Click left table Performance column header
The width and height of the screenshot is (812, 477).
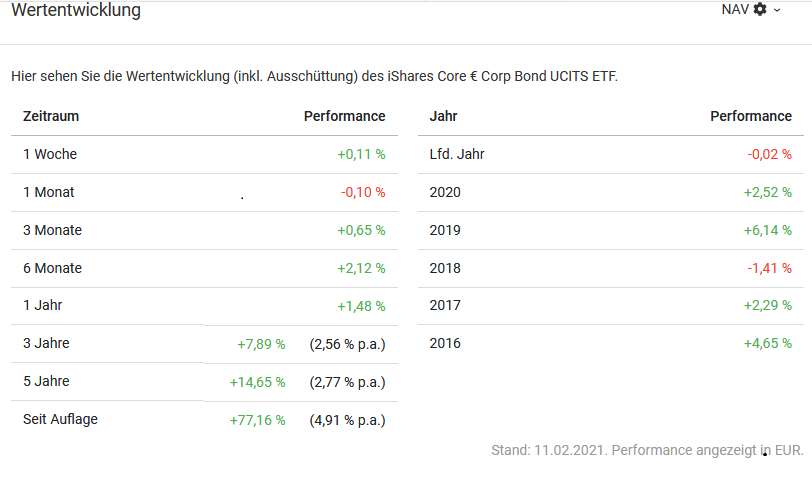pyautogui.click(x=344, y=116)
